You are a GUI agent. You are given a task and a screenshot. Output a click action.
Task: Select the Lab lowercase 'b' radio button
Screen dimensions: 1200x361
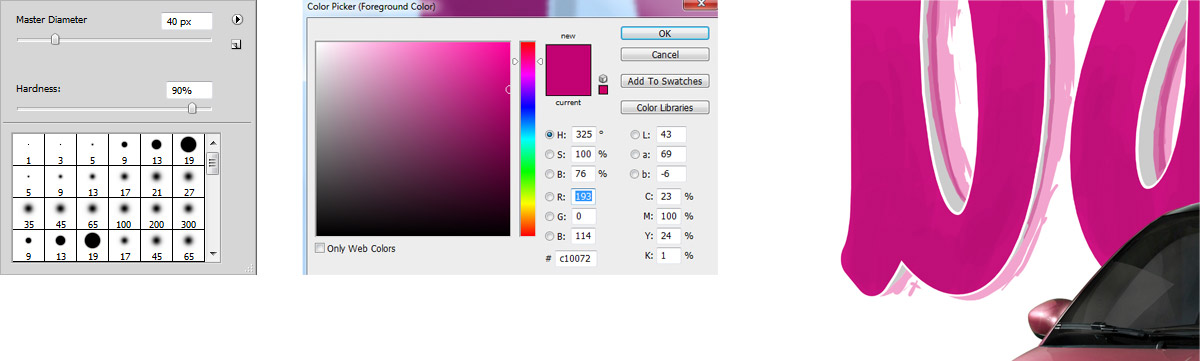tap(636, 175)
